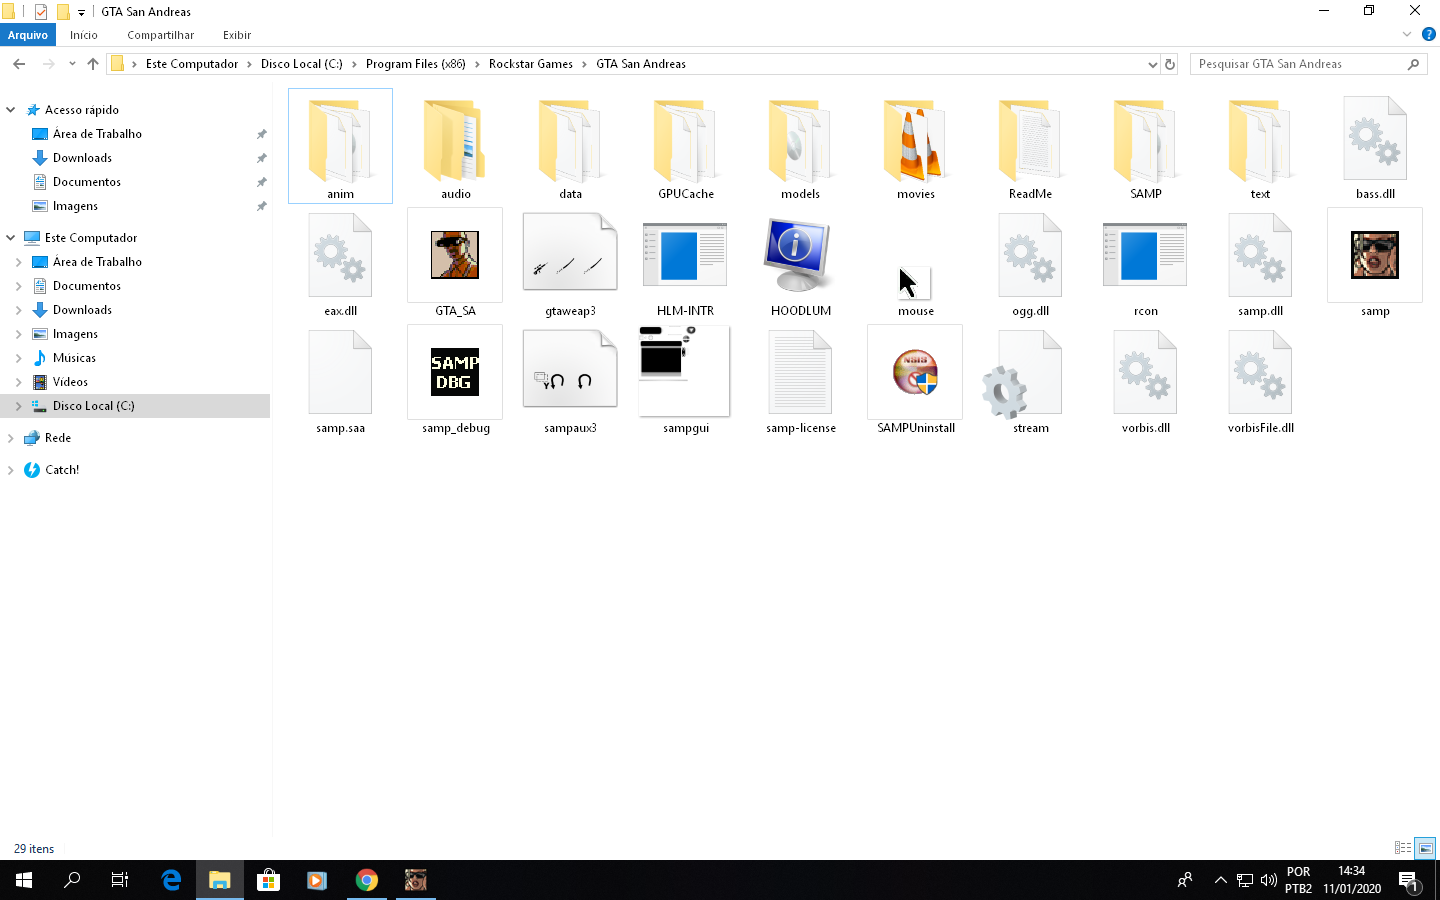The image size is (1440, 900).
Task: Collapse the Este Computador tree section
Action: [11, 238]
